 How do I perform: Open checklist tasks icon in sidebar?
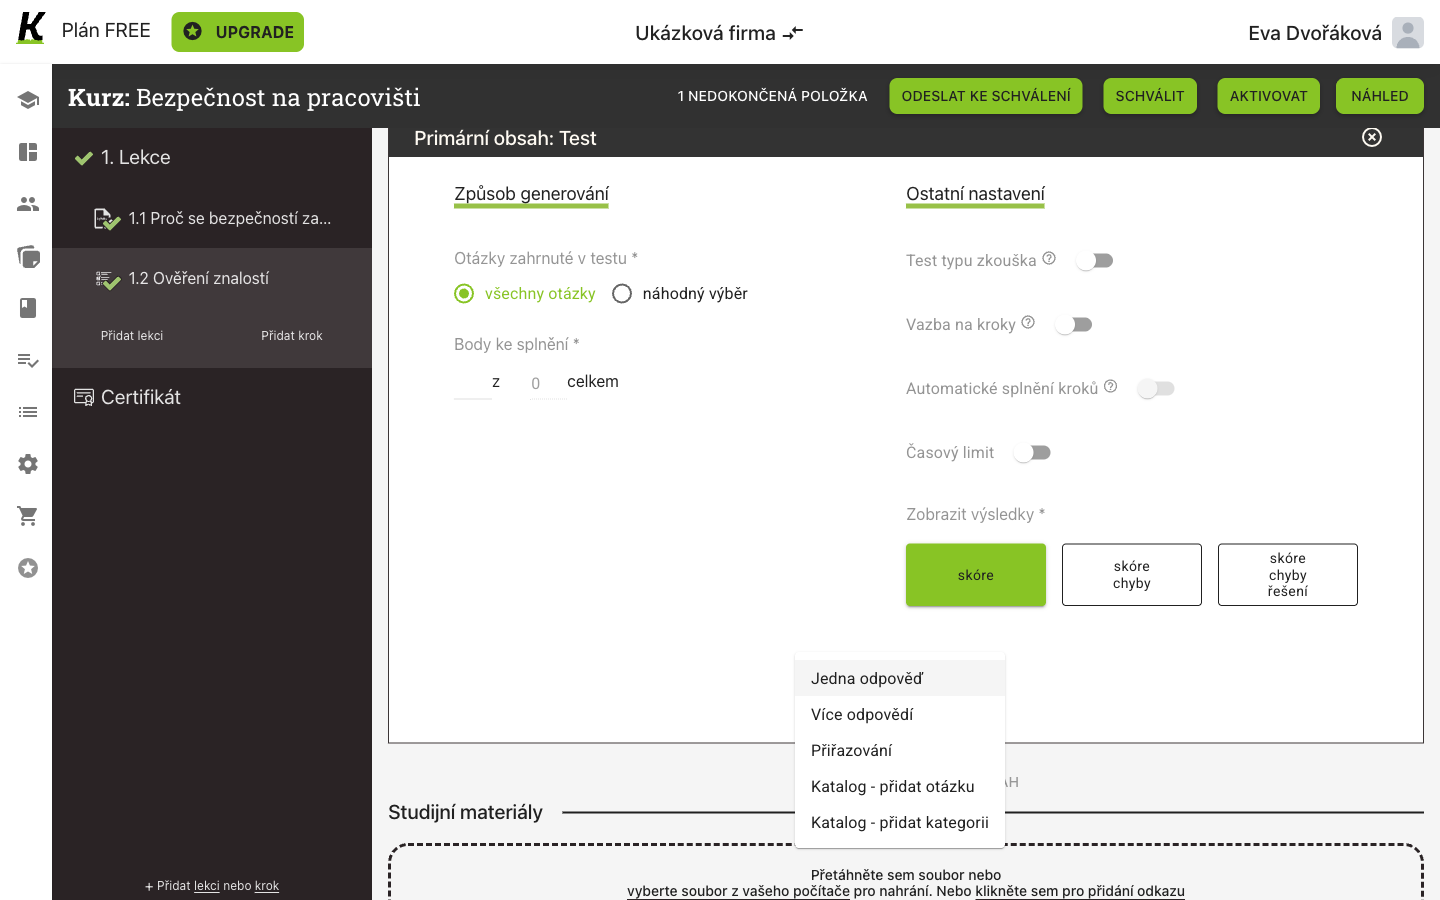[x=28, y=360]
